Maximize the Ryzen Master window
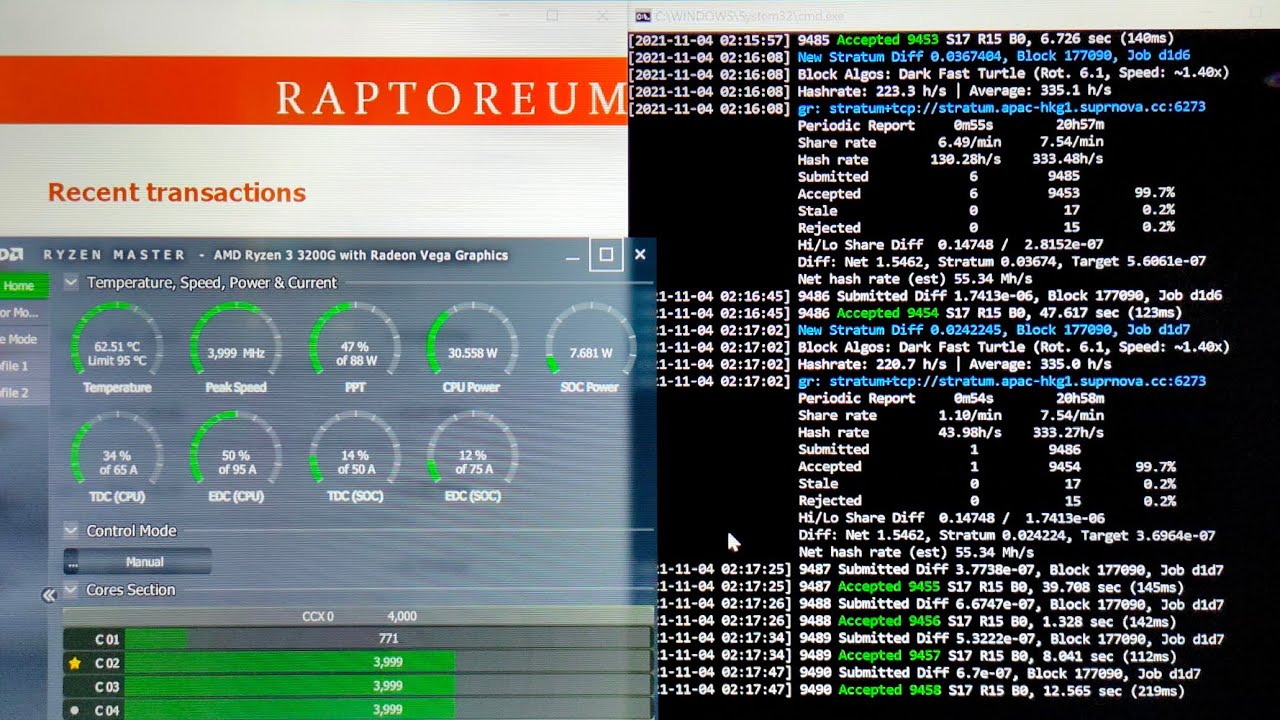This screenshot has width=1280, height=720. click(x=606, y=255)
